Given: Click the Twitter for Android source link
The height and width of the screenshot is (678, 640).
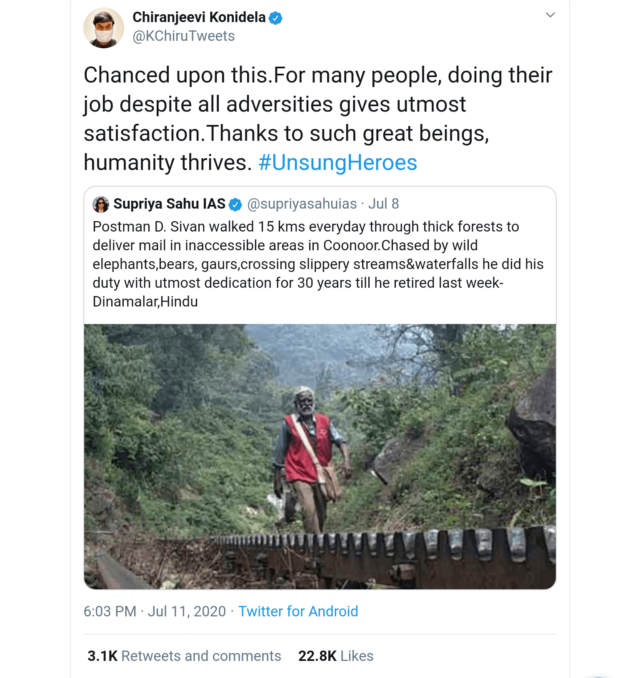Looking at the screenshot, I should 298,611.
